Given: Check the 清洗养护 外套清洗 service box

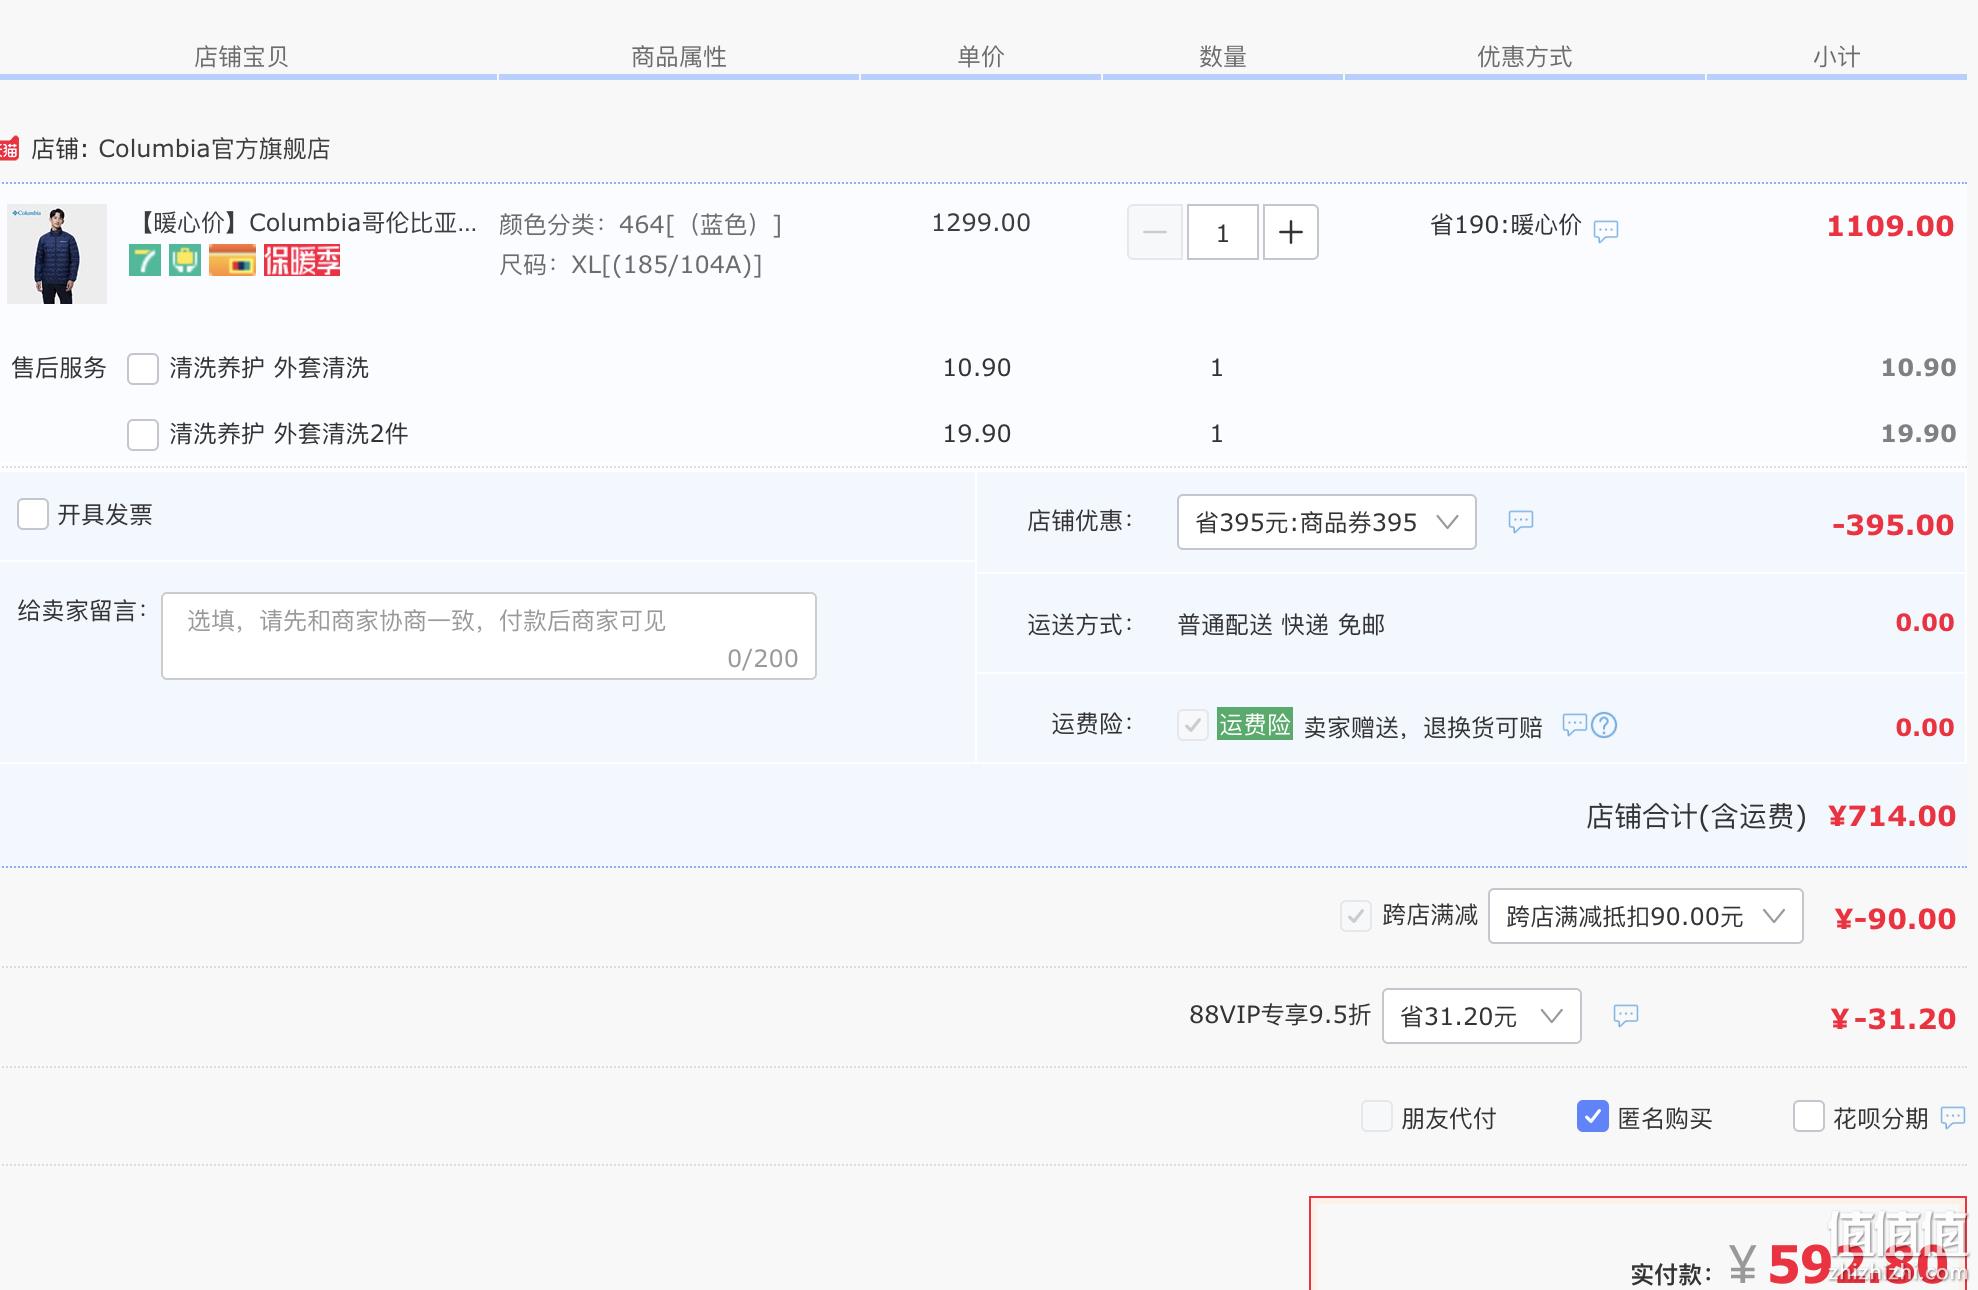Looking at the screenshot, I should (143, 369).
